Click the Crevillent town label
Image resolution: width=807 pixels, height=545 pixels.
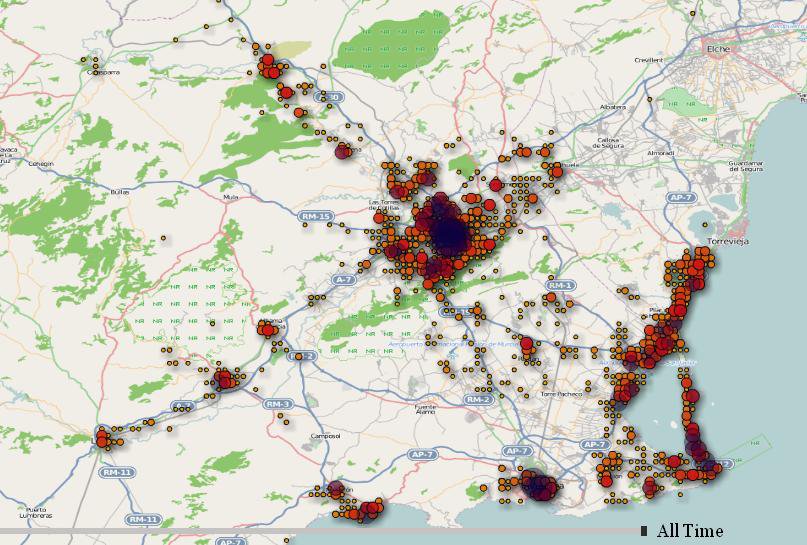648,60
